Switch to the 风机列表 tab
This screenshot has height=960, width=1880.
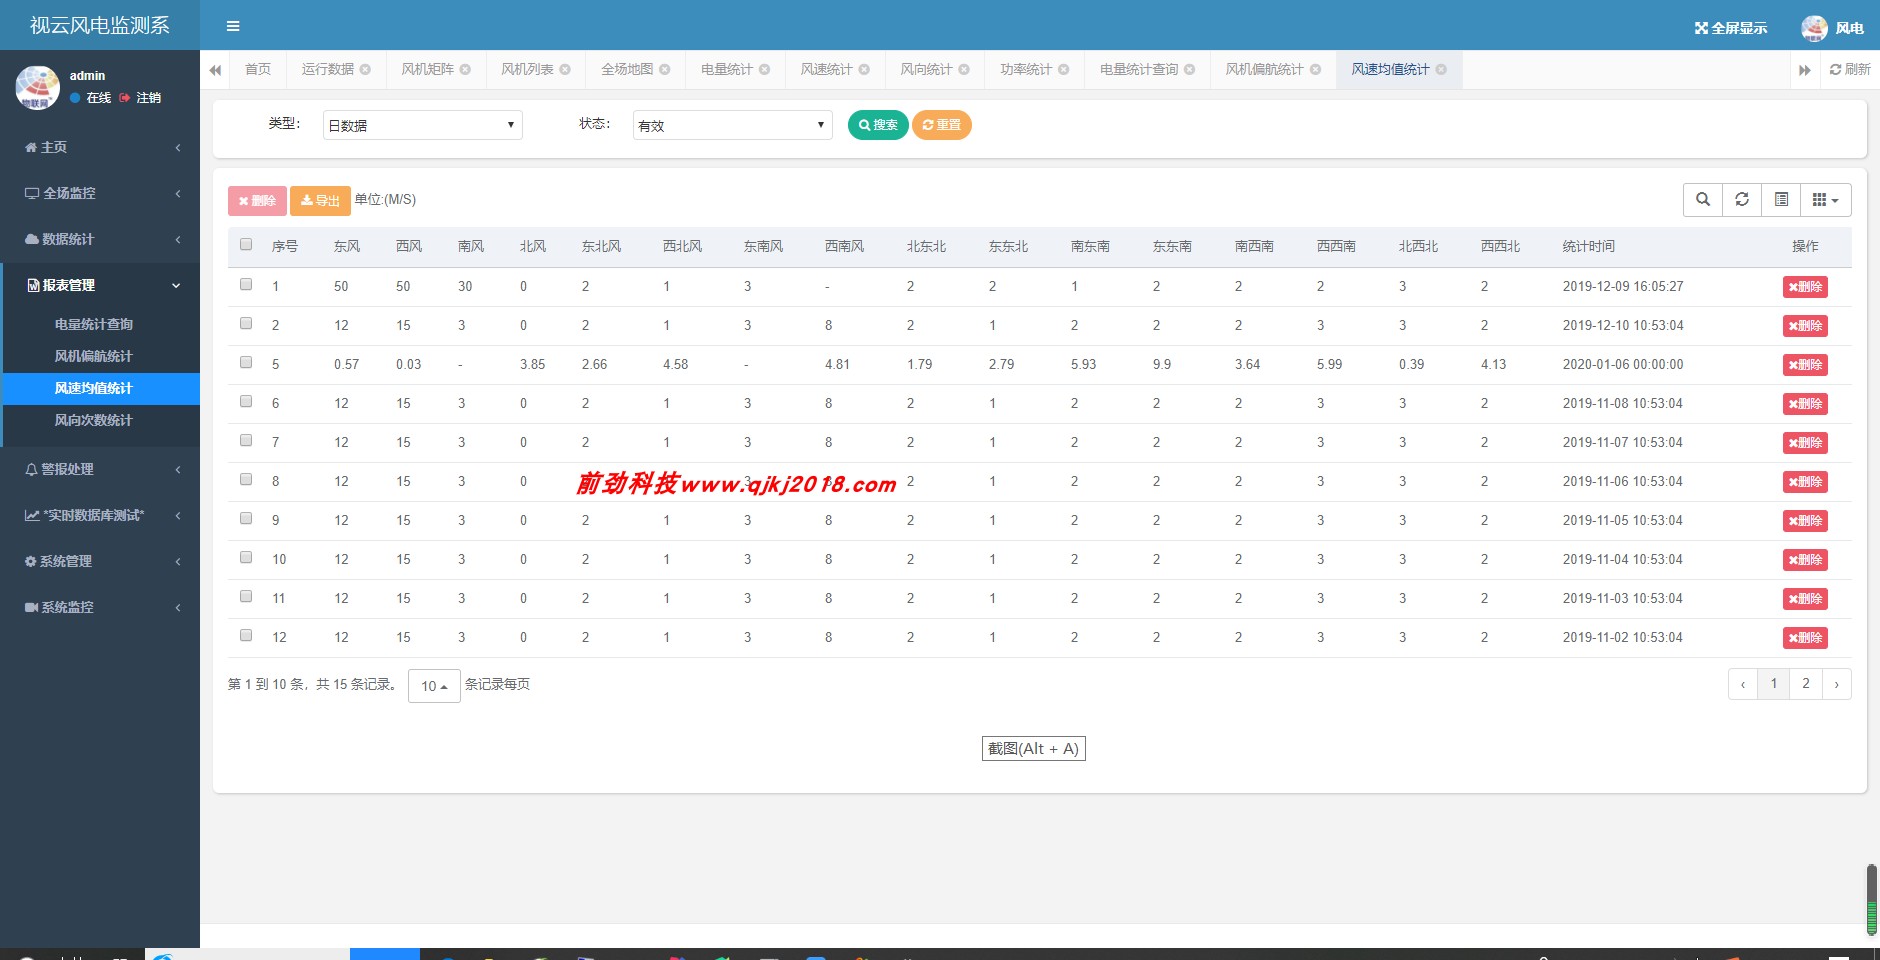click(527, 69)
